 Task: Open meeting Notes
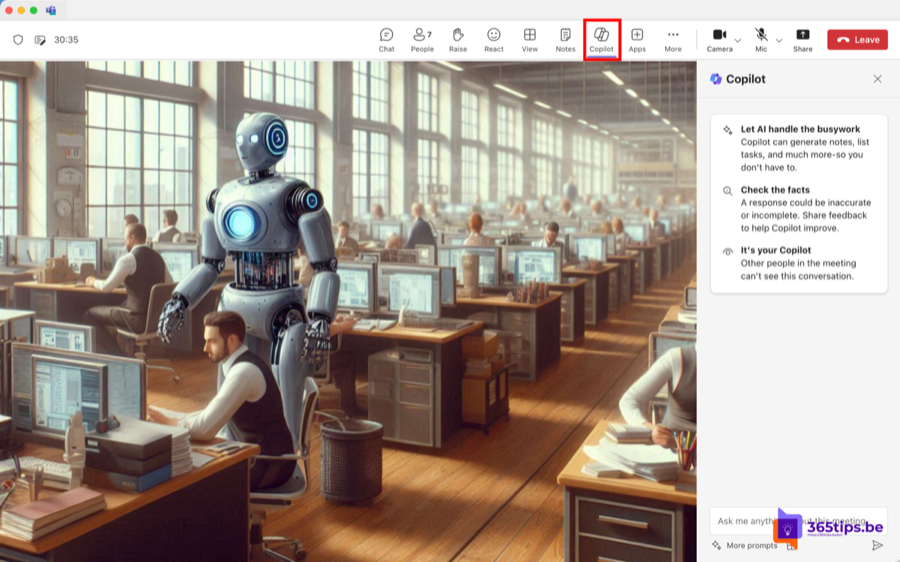tap(565, 40)
